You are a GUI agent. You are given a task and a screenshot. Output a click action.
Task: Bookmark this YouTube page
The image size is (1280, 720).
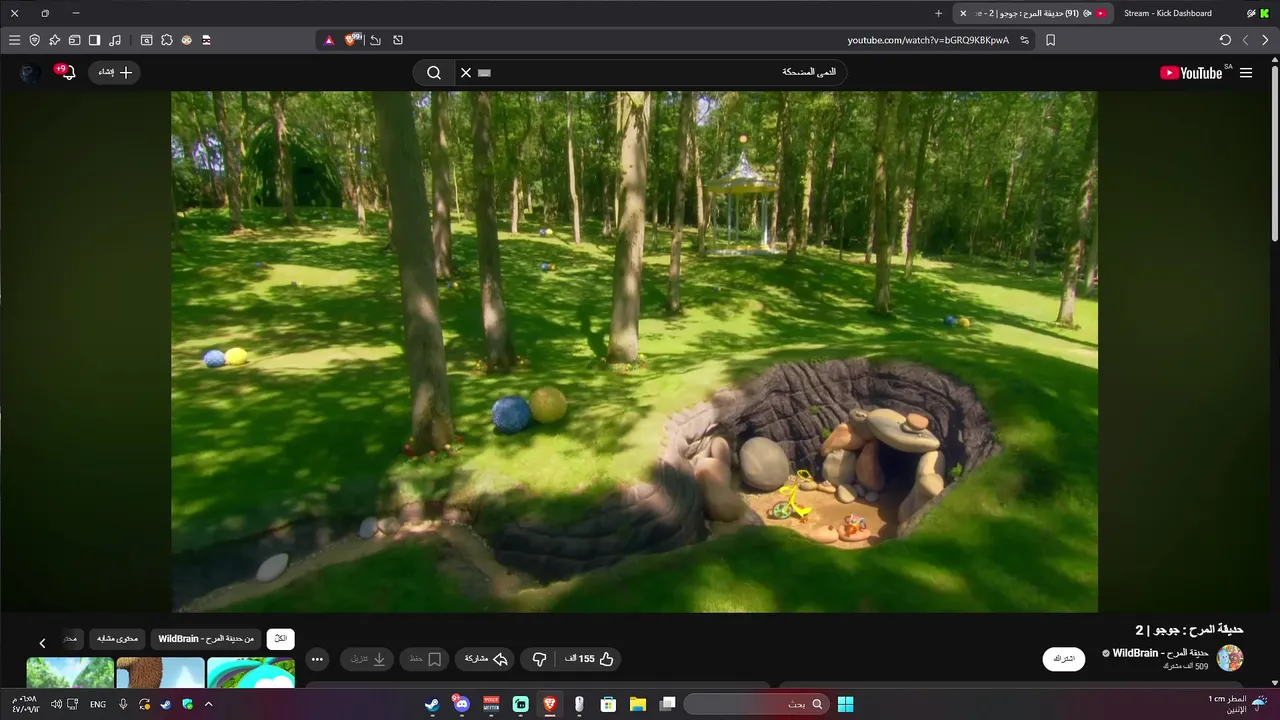pyautogui.click(x=1050, y=40)
